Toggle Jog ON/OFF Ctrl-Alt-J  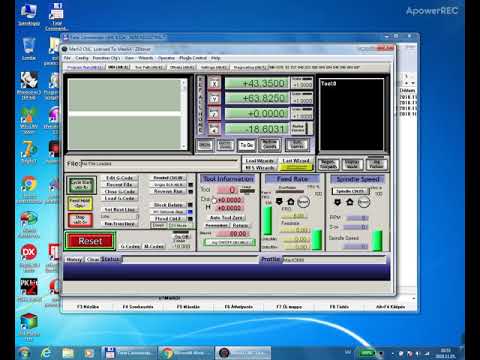coord(229,242)
